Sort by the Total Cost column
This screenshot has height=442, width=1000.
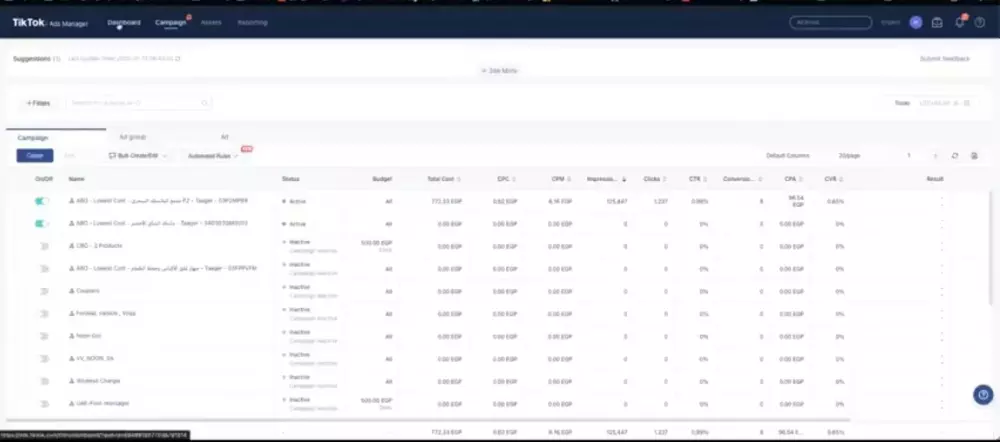point(459,179)
